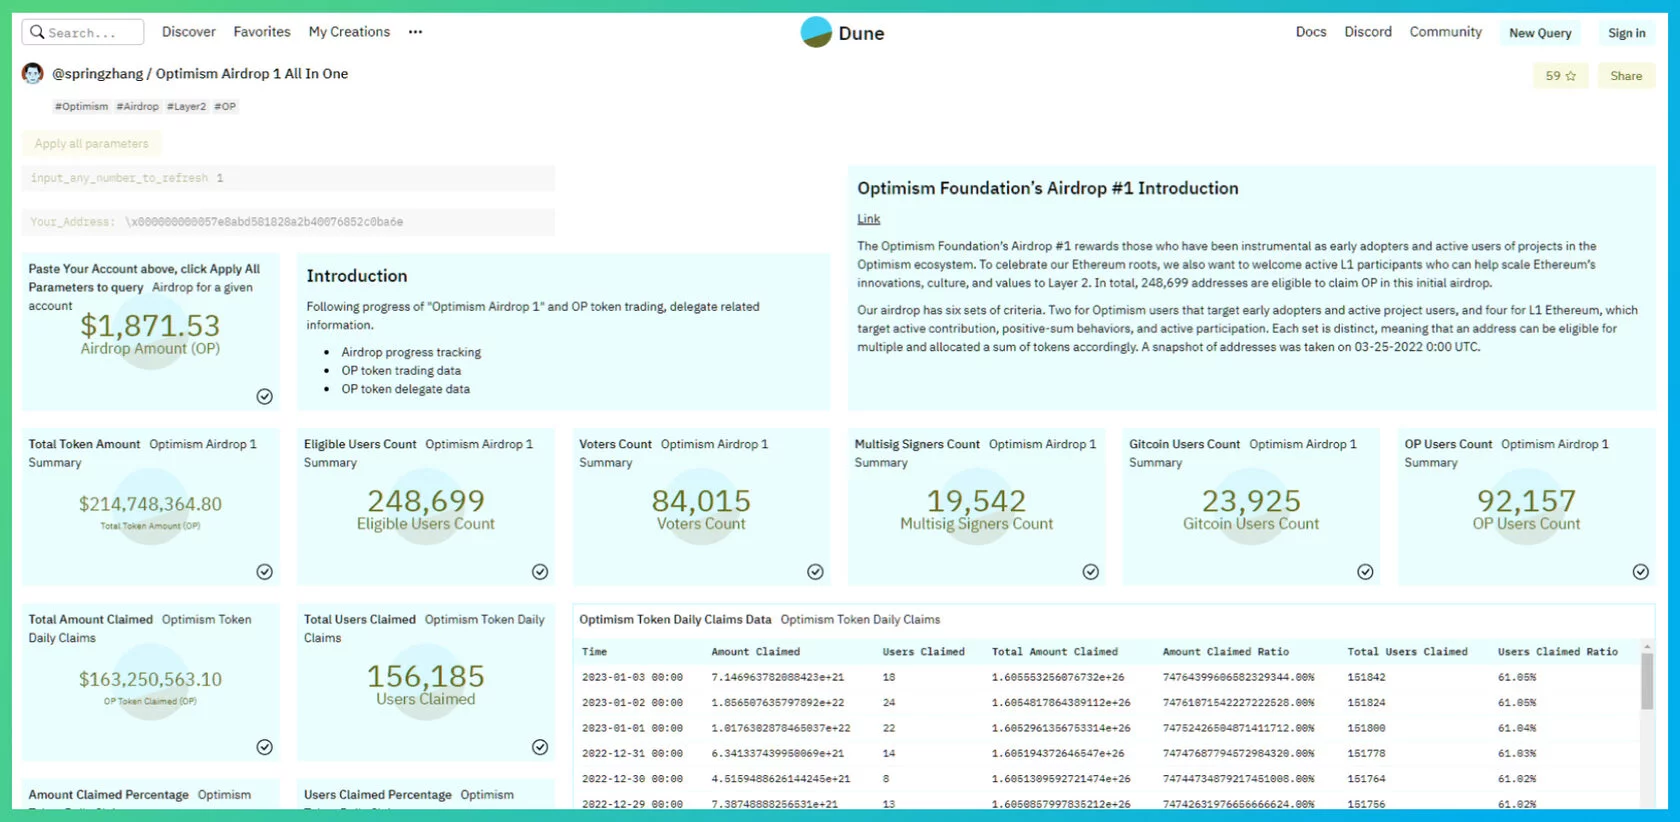Click the Your_Address parameter field

pos(288,222)
